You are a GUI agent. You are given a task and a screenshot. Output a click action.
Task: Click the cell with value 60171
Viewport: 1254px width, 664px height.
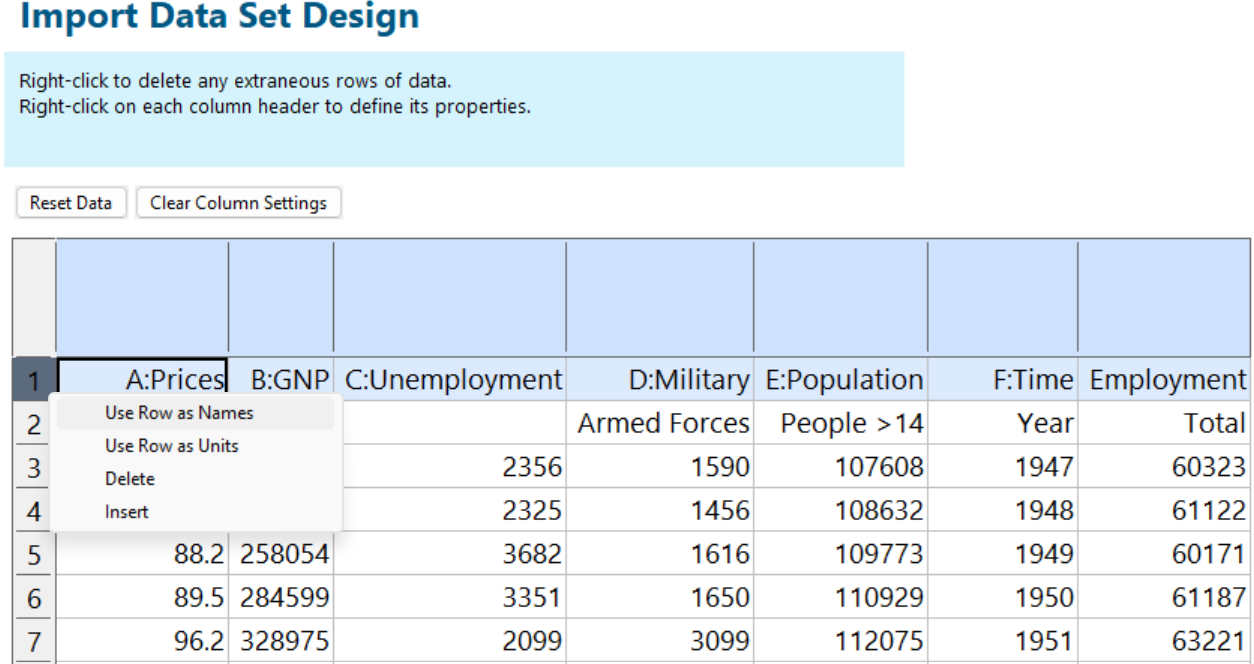[x=1164, y=554]
